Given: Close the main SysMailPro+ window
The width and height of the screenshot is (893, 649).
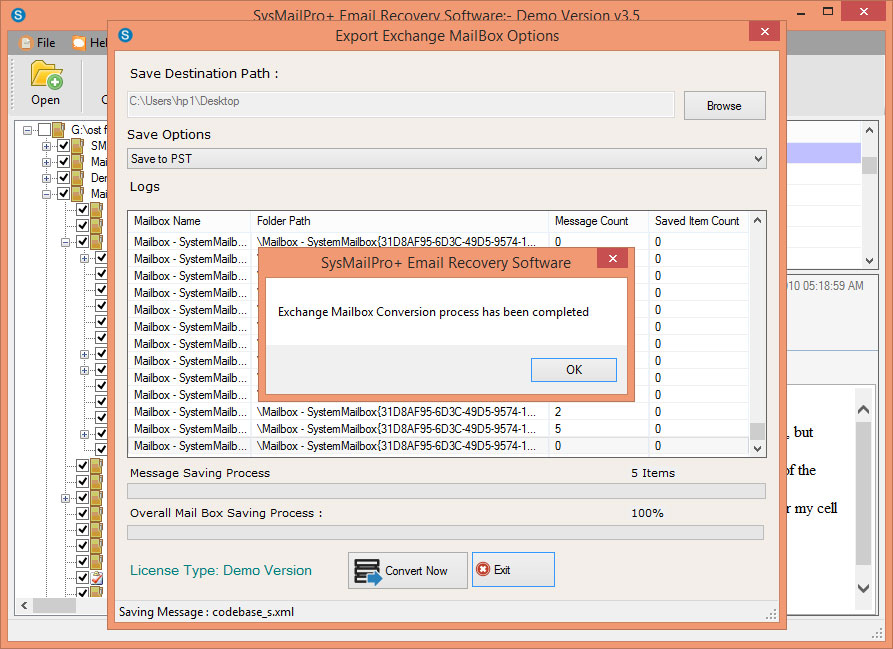Looking at the screenshot, I should coord(863,11).
